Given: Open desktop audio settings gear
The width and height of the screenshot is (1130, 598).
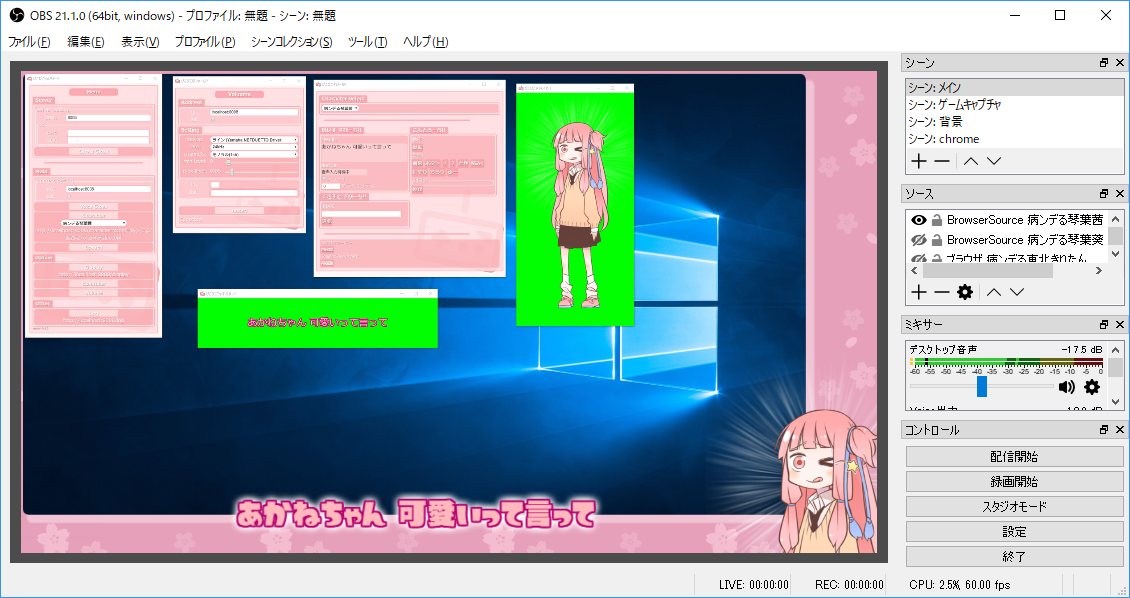Looking at the screenshot, I should (1092, 387).
